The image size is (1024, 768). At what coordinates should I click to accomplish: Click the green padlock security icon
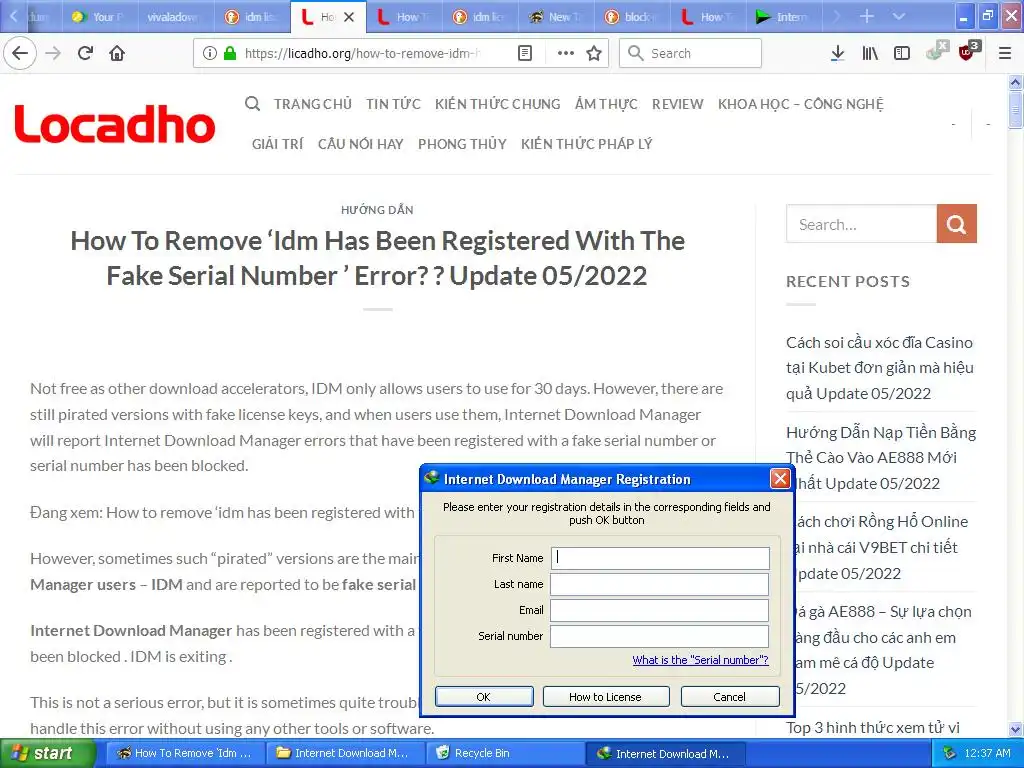tap(230, 53)
